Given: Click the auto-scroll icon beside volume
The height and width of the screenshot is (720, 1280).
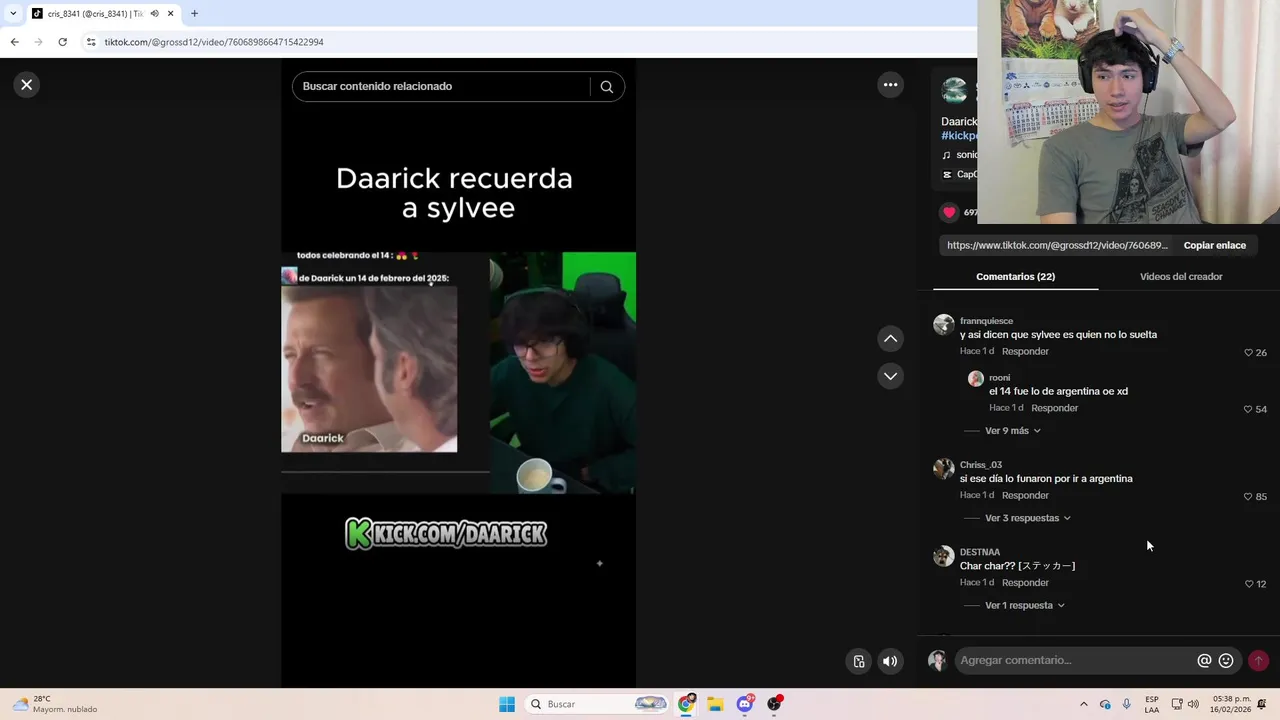Looking at the screenshot, I should (x=858, y=661).
